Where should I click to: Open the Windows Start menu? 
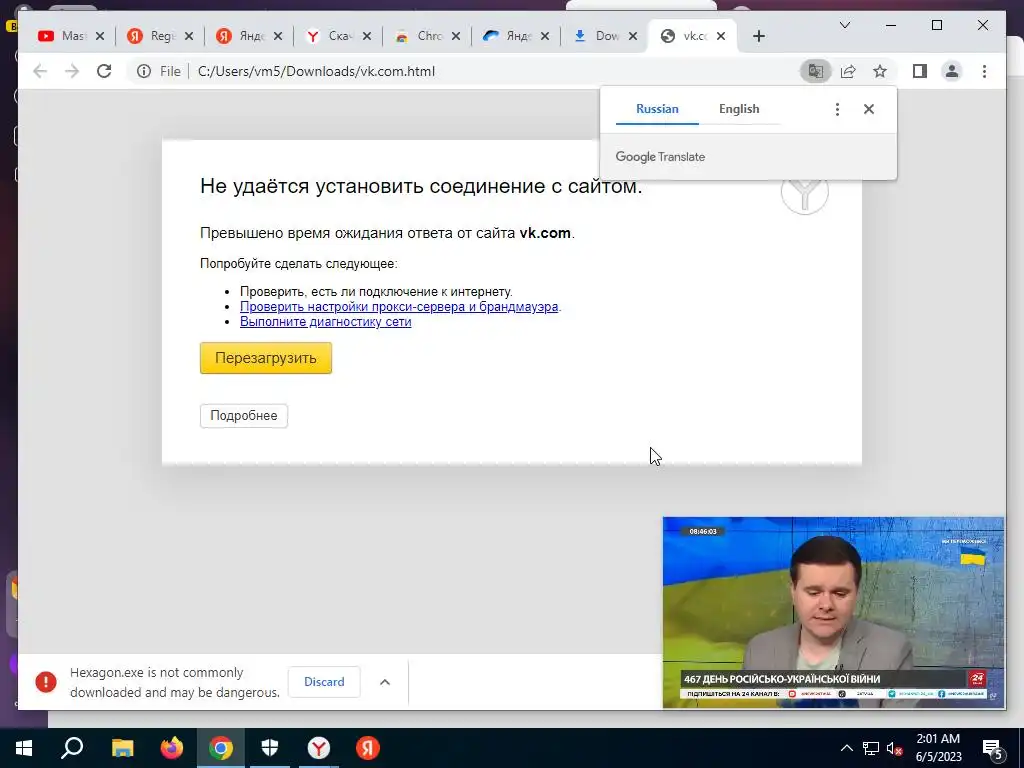[24, 748]
